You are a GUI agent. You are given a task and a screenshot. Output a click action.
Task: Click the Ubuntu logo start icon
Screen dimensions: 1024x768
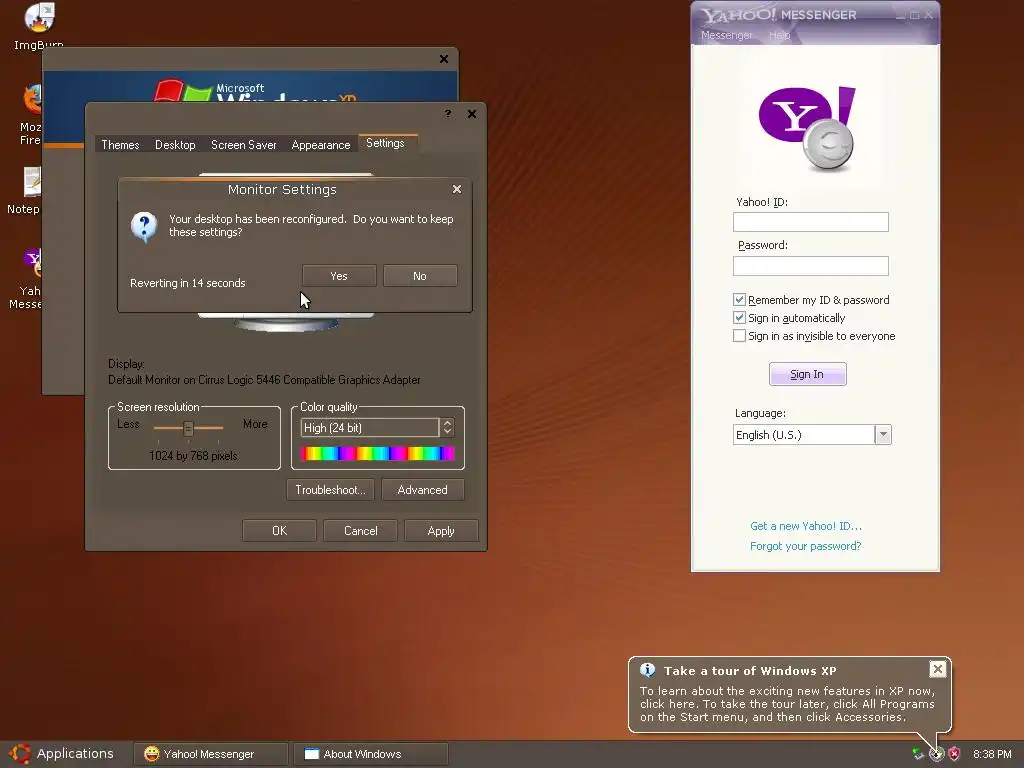coord(20,753)
